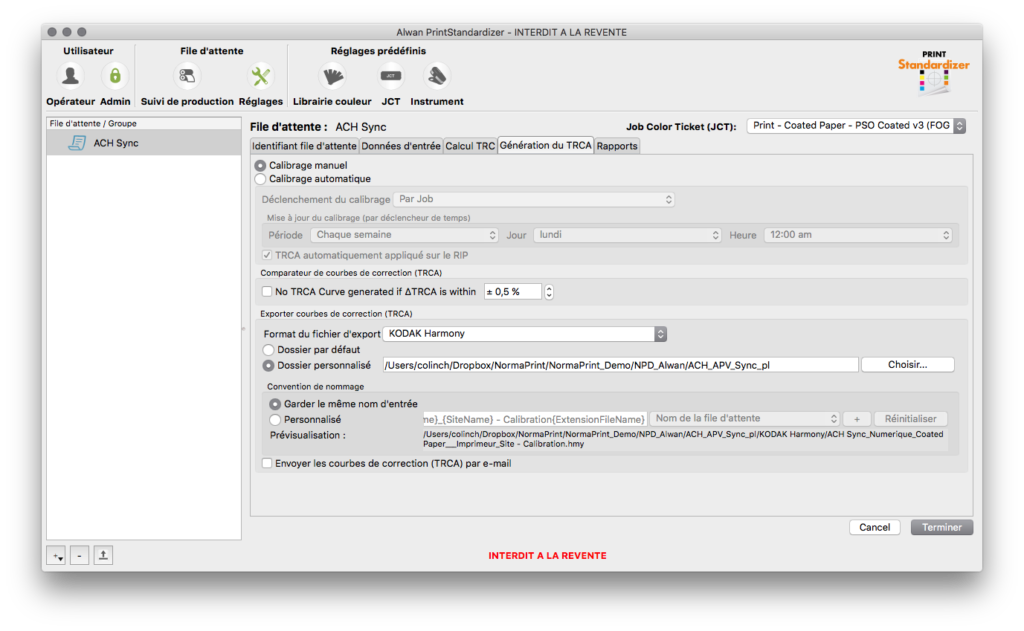The image size is (1024, 631).
Task: Check Envoyer les courbes par e-mail
Action: (267, 463)
